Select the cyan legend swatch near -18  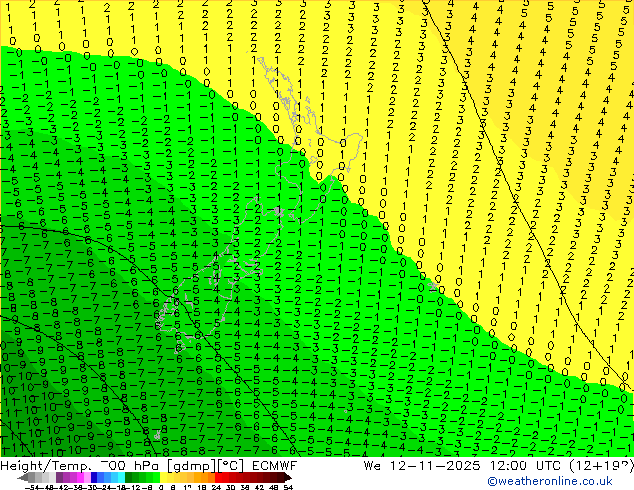tap(121, 477)
